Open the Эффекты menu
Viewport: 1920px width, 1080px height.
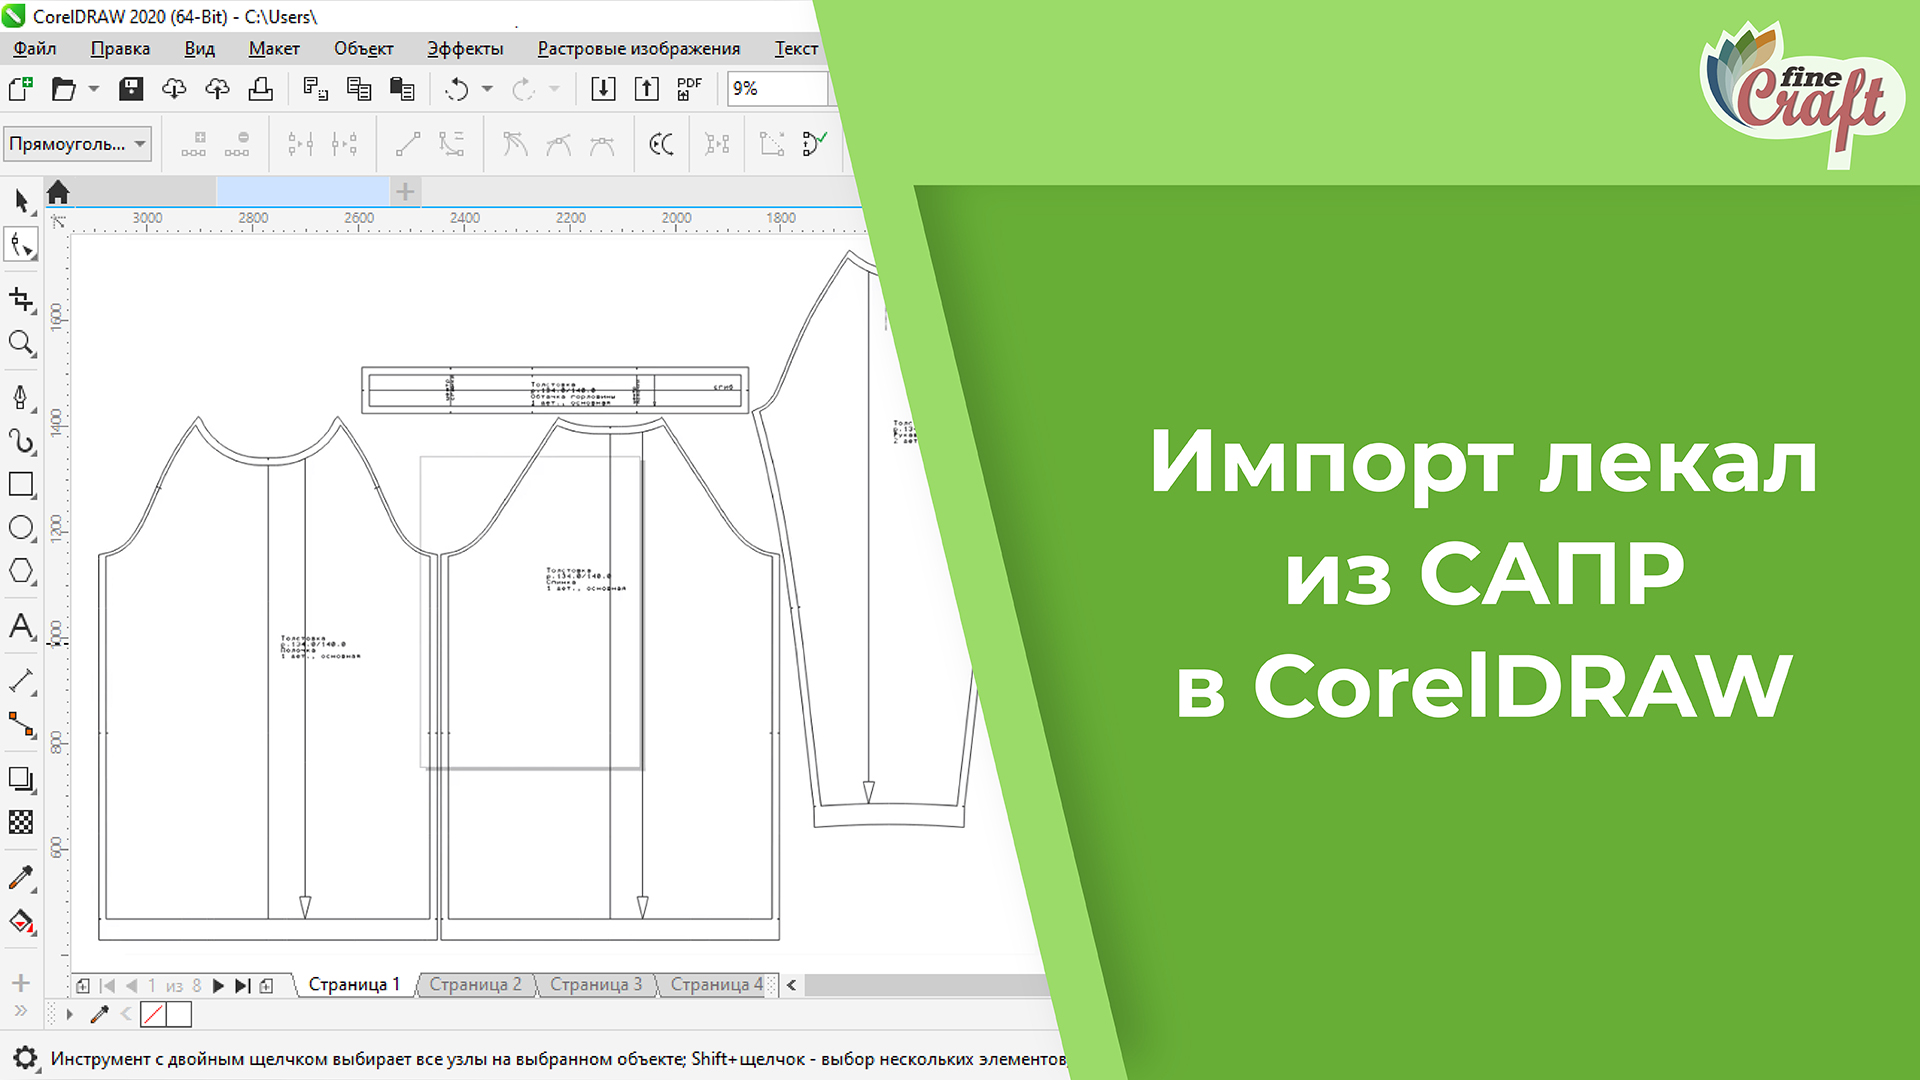pyautogui.click(x=464, y=47)
